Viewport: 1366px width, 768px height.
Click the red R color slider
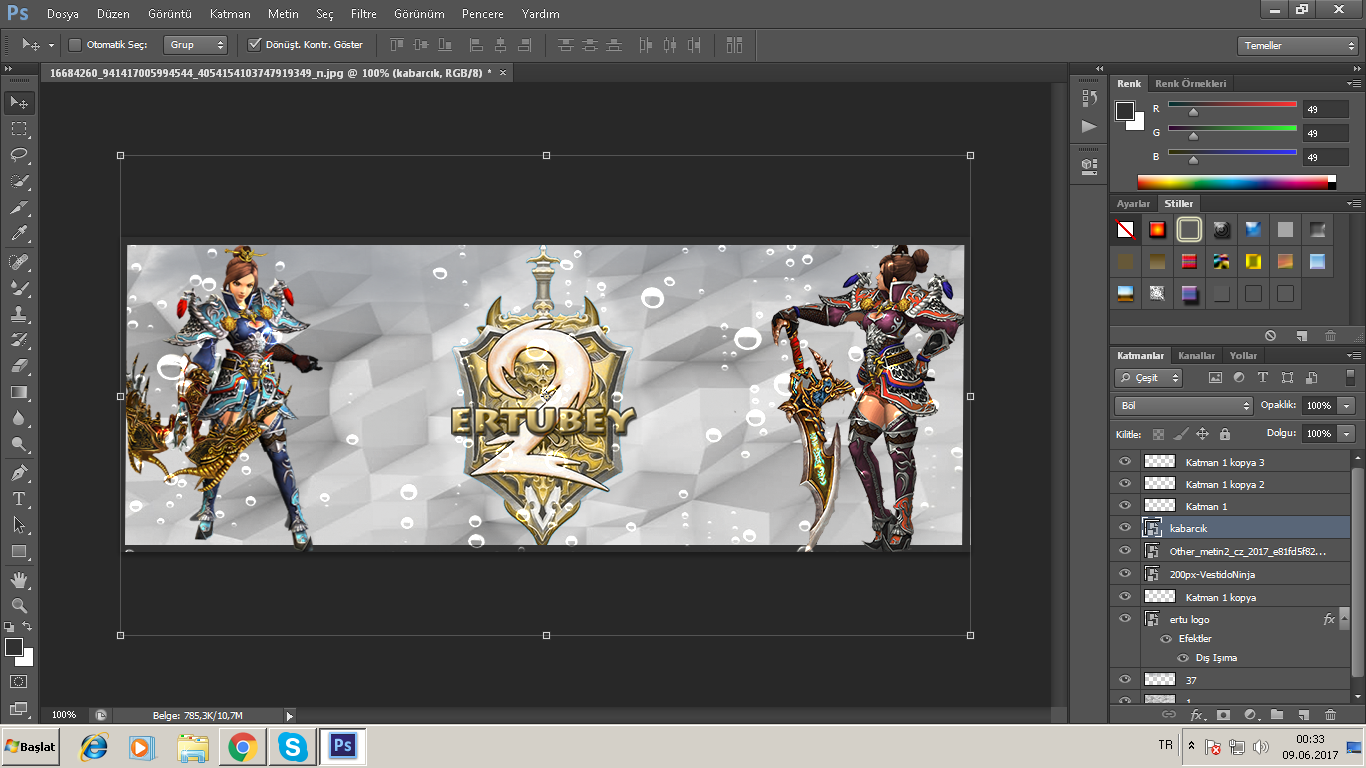1232,105
